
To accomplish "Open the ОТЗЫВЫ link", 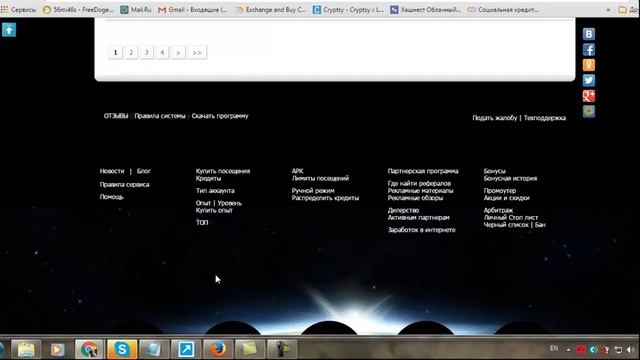I will 116,116.
